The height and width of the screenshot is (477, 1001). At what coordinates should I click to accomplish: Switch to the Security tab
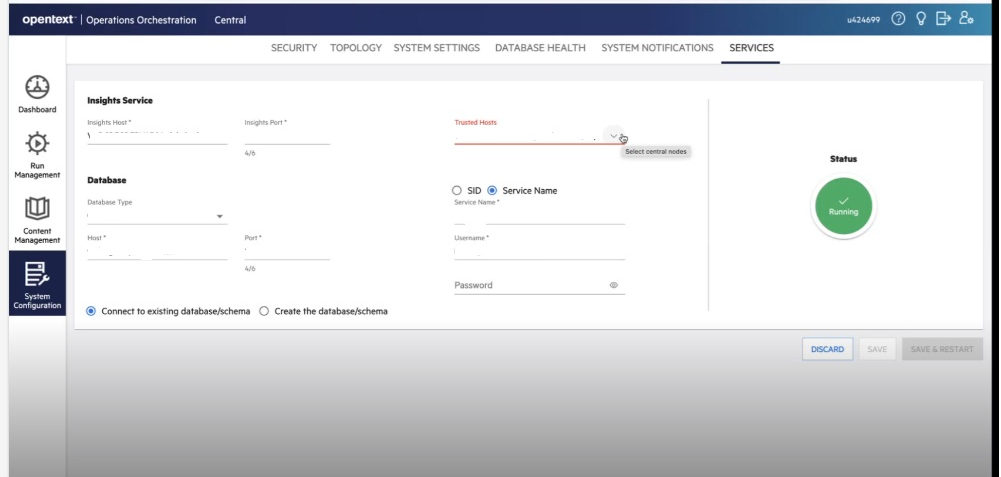pyautogui.click(x=294, y=48)
